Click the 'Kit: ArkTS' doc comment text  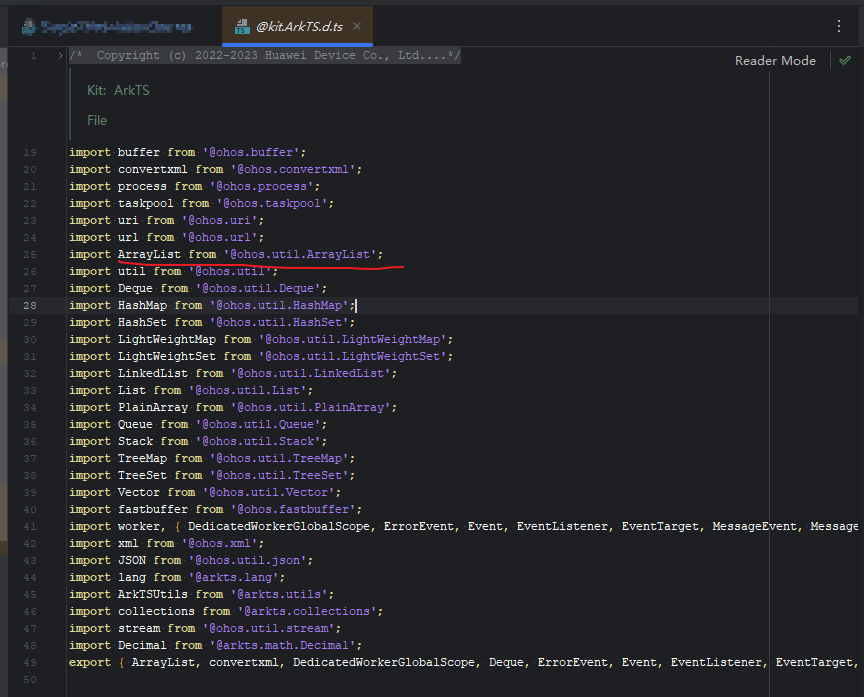coord(118,90)
